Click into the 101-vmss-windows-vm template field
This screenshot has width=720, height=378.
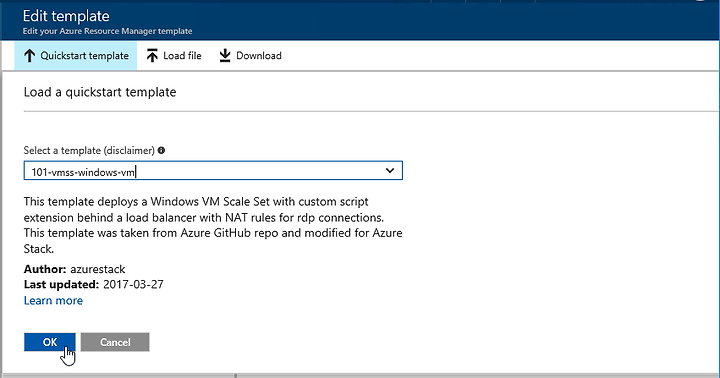point(213,170)
